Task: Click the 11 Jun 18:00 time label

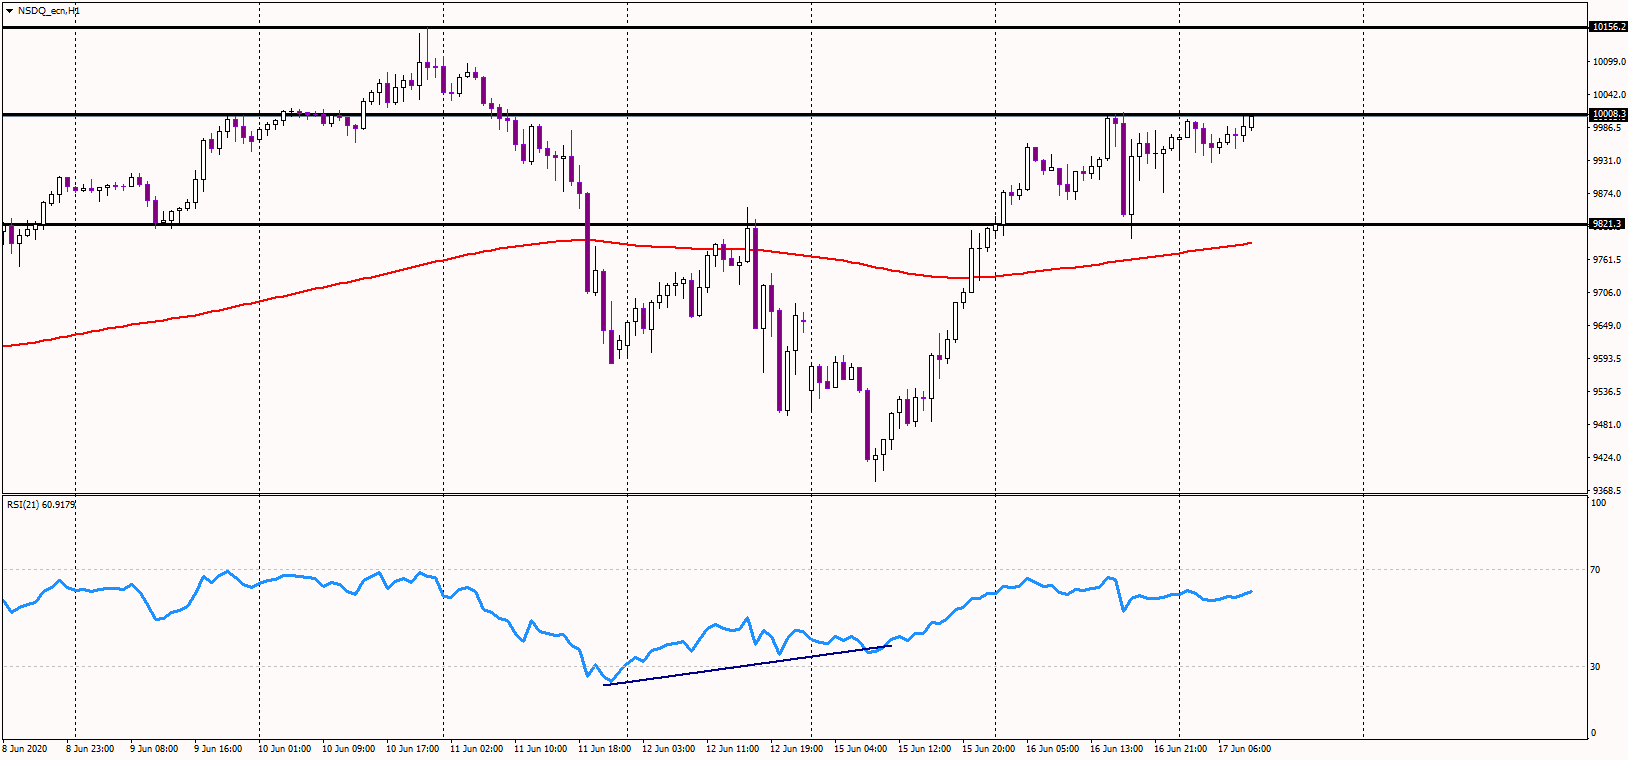Action: [x=604, y=749]
